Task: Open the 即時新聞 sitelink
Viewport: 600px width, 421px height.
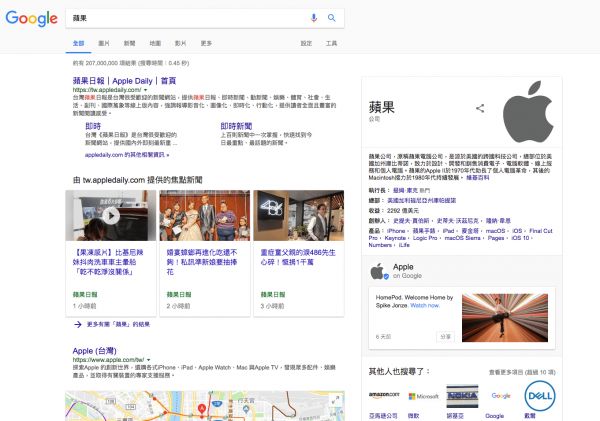Action: [236, 126]
